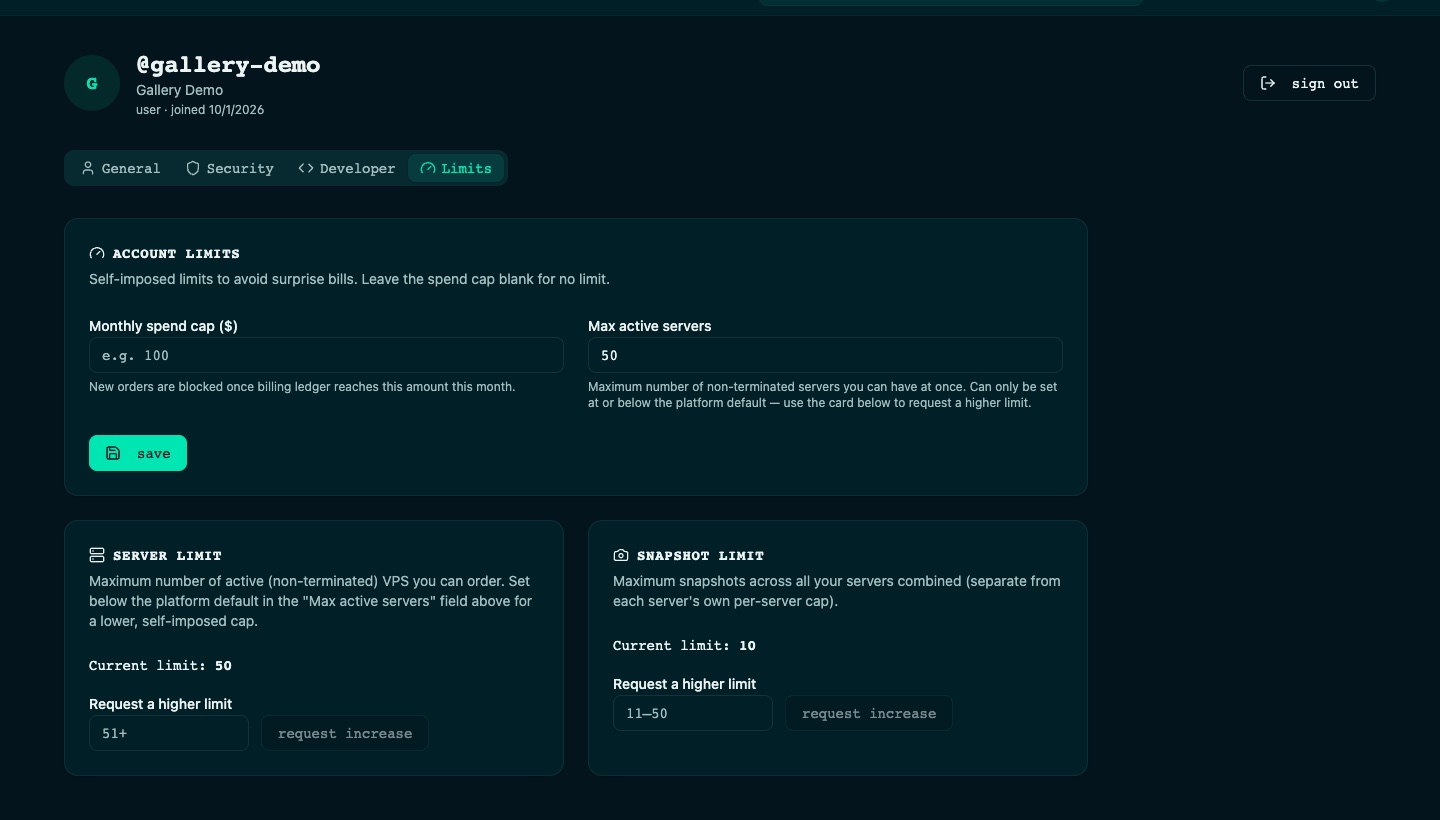Click the "ACCOUNT LIMITS" heading text

(176, 254)
